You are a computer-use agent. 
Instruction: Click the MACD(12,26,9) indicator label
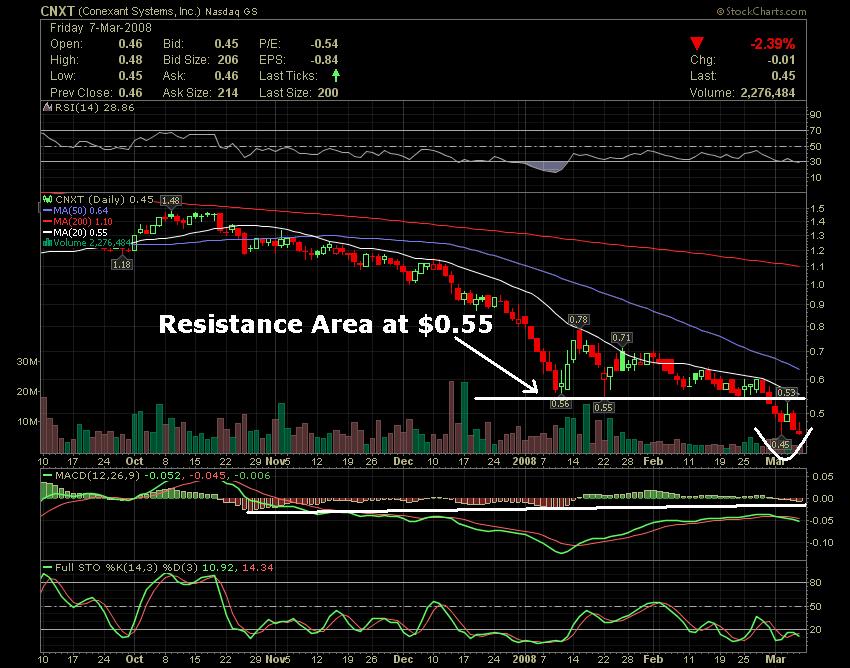pyautogui.click(x=98, y=476)
